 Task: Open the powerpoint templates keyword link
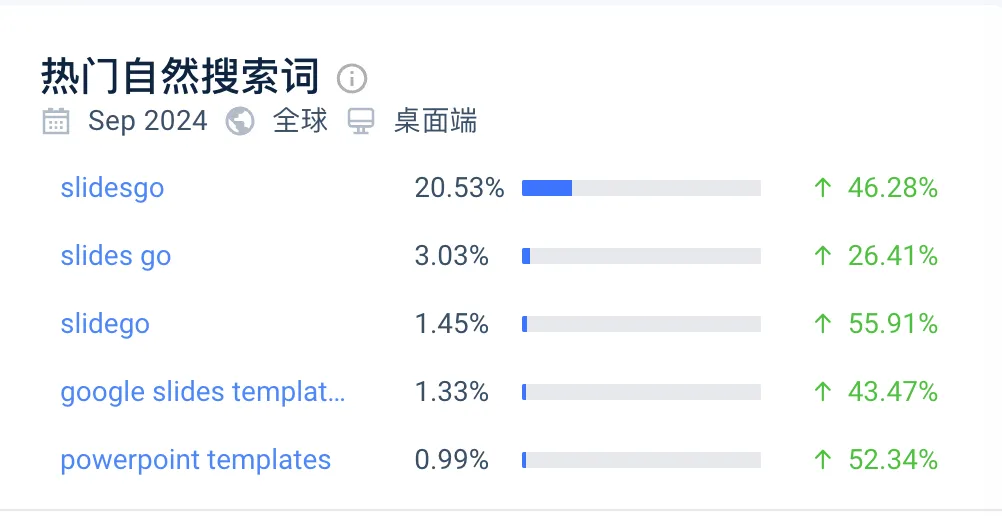(x=196, y=460)
